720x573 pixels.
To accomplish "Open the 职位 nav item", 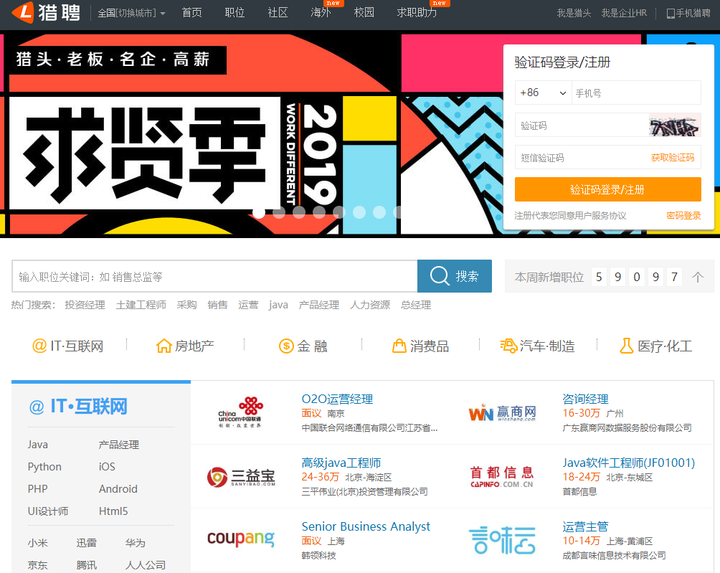I will pyautogui.click(x=235, y=12).
